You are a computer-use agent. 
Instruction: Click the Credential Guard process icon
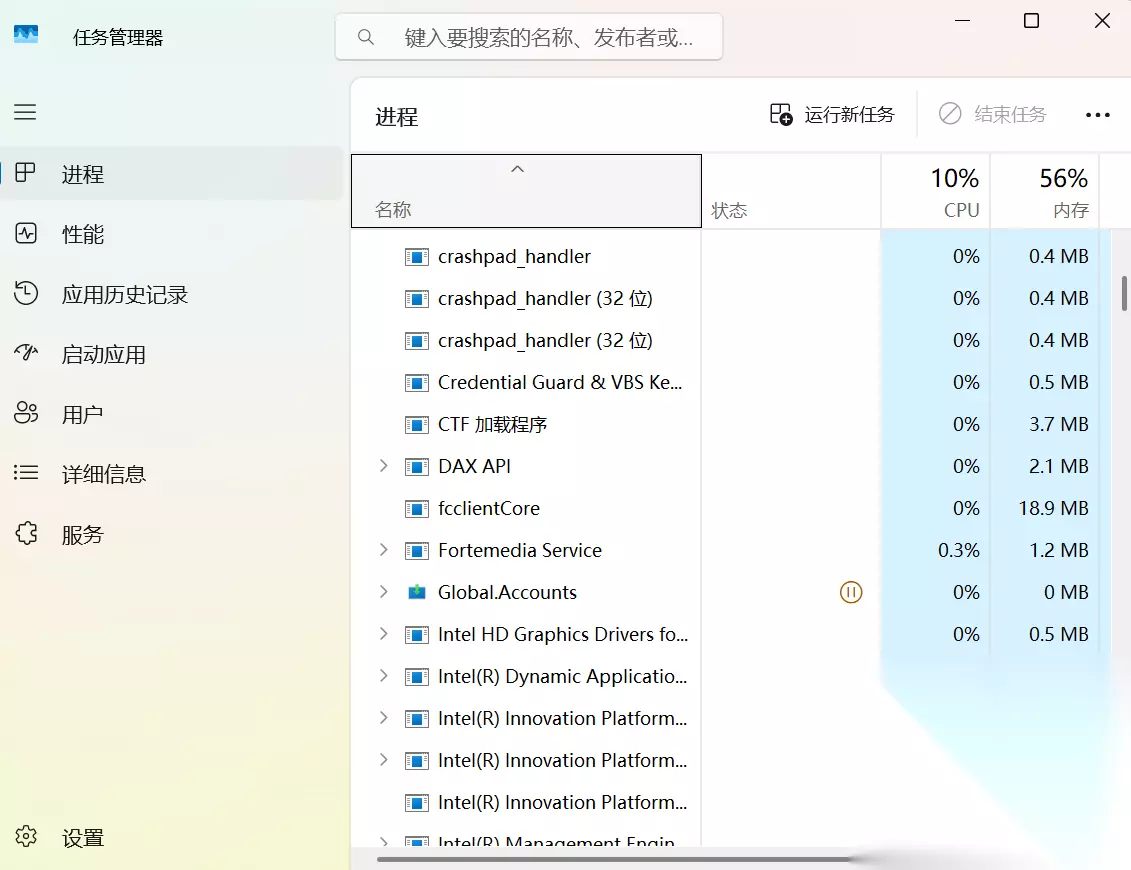click(417, 382)
